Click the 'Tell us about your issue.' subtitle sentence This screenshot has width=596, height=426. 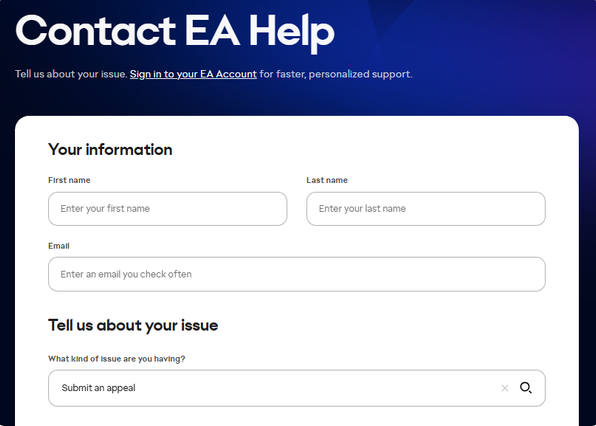[71, 74]
